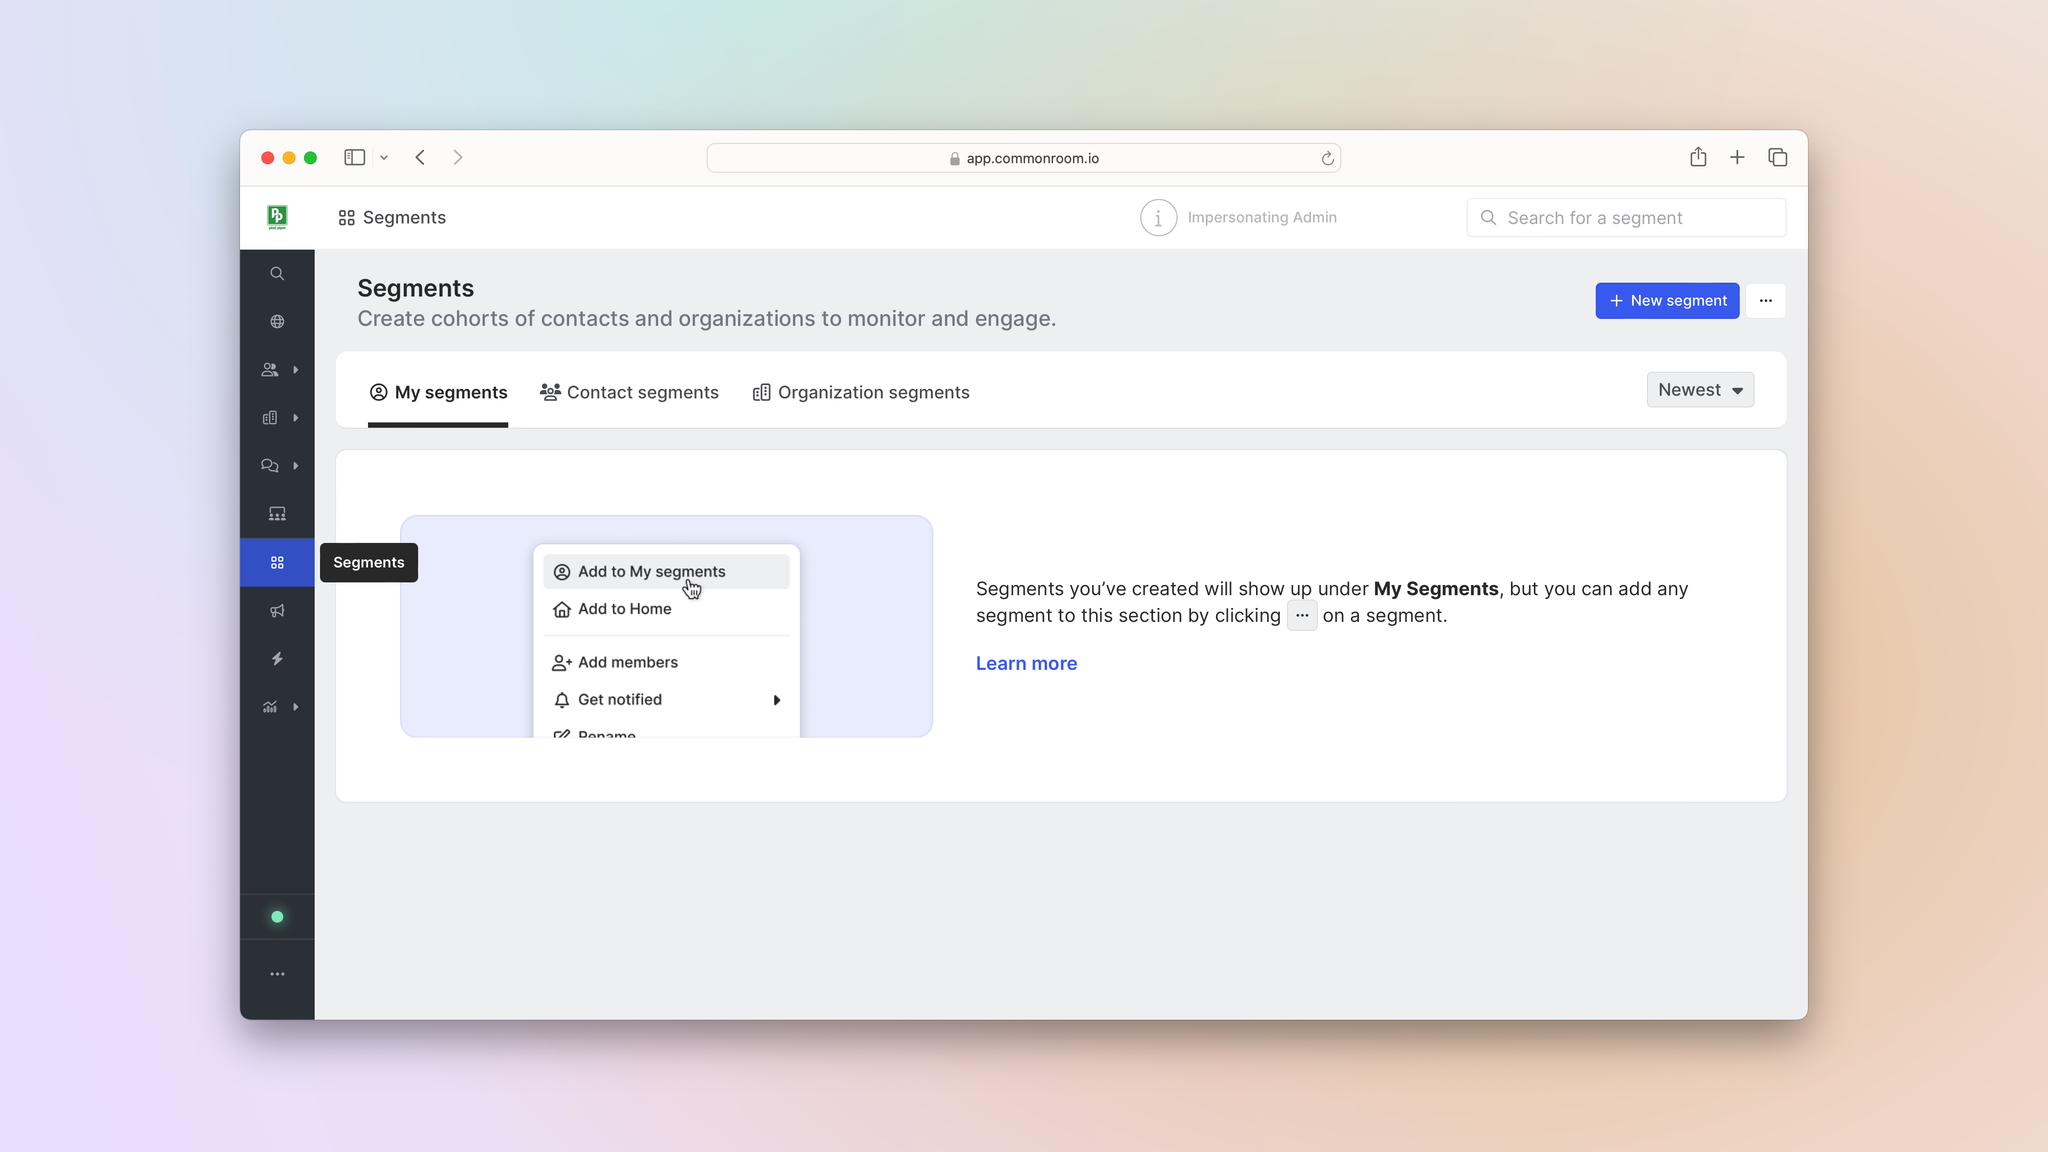This screenshot has width=2048, height=1152.
Task: Open the globe icon in the sidebar
Action: [x=277, y=321]
